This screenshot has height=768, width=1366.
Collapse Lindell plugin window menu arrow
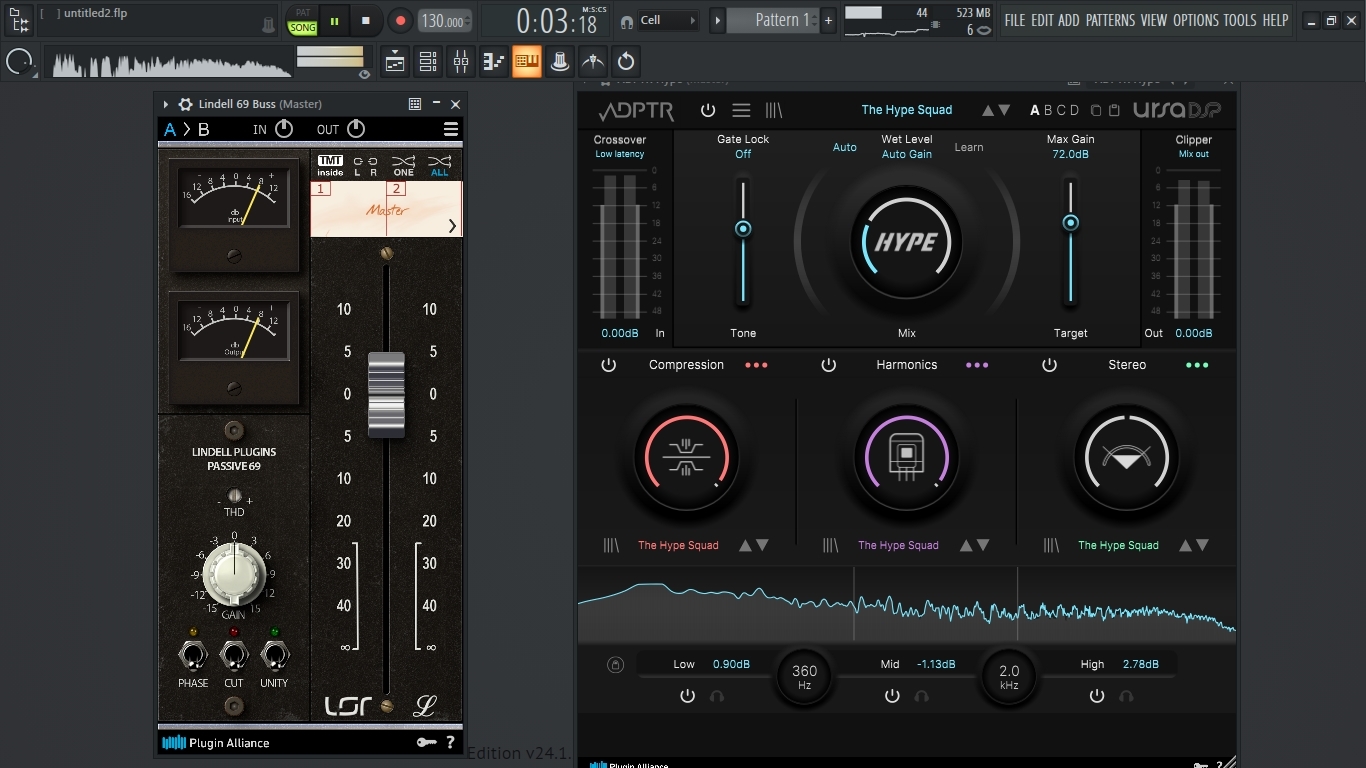(x=166, y=104)
